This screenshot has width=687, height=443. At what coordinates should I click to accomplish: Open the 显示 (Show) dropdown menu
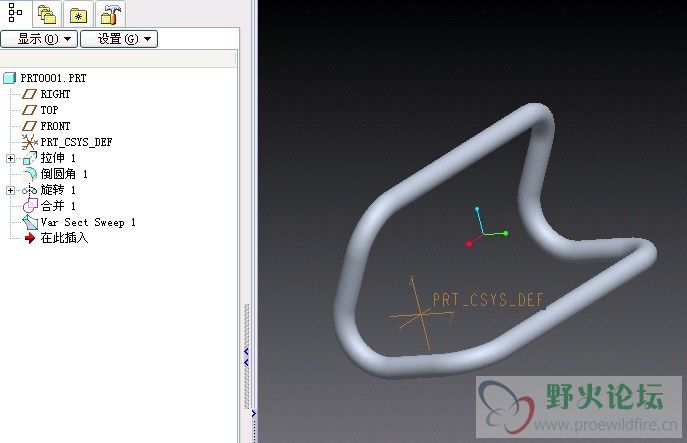point(39,39)
